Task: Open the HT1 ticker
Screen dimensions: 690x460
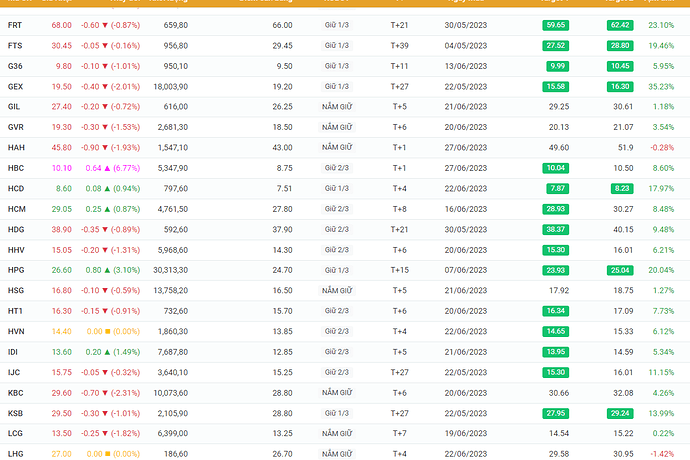Action: [x=15, y=311]
